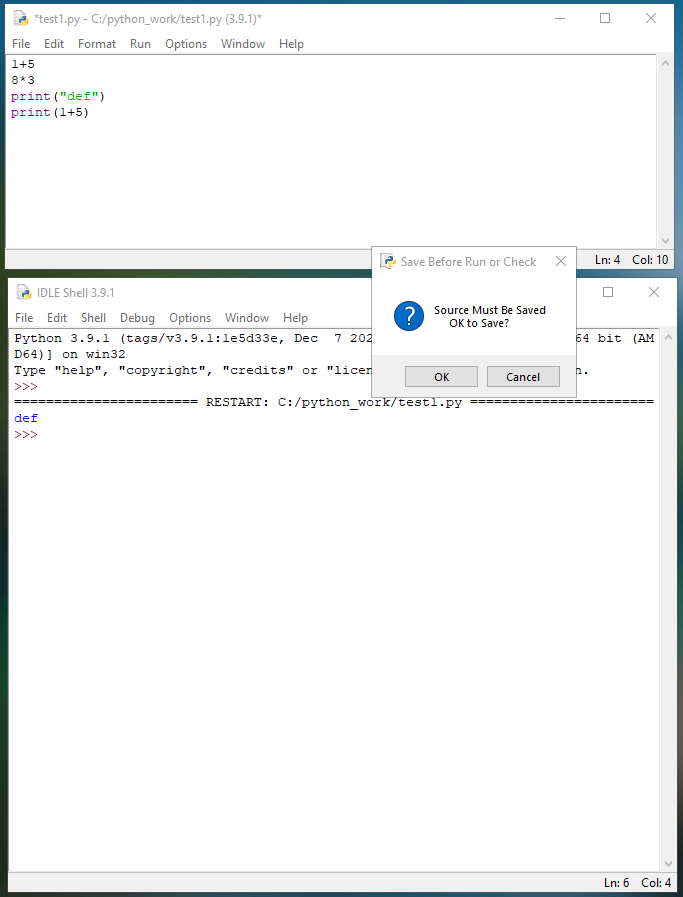This screenshot has width=683, height=897.
Task: Click the editor scrollbar's down arrow
Action: point(666,241)
